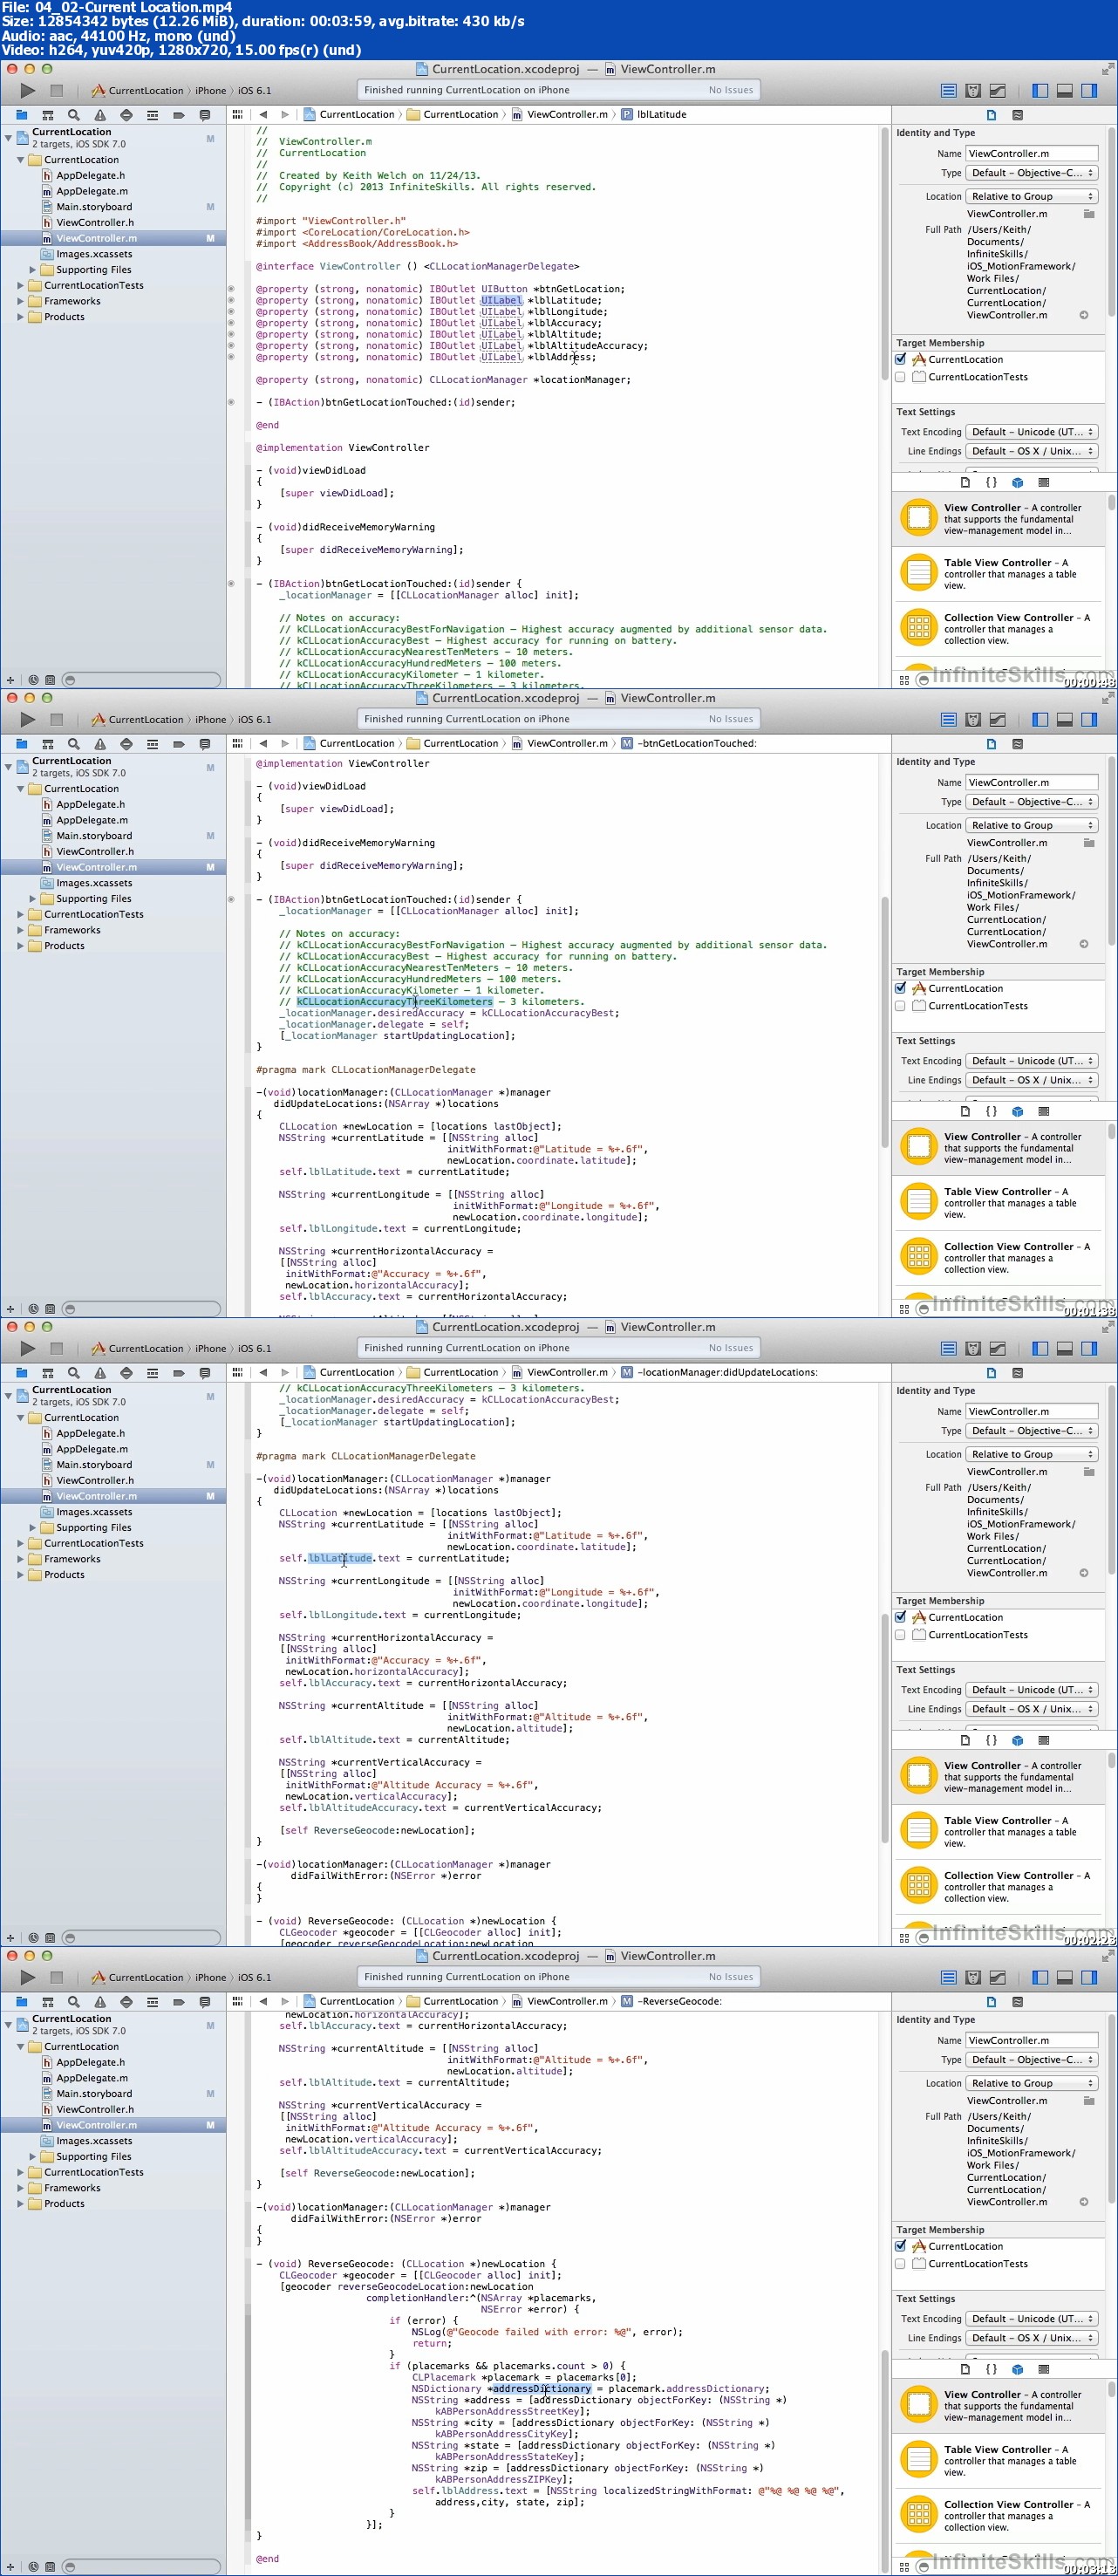
Task: Open the Object library cube in the lblLatitude frame
Action: (1017, 482)
